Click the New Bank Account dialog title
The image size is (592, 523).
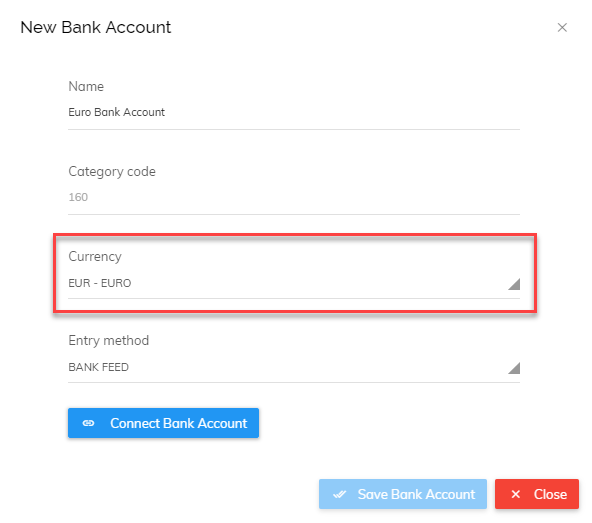[96, 28]
